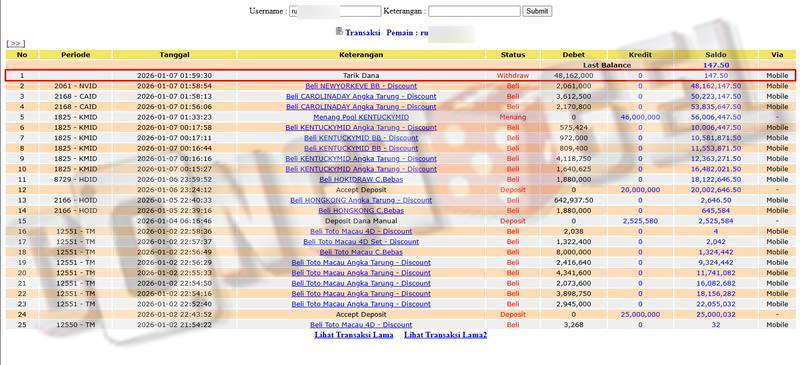The width and height of the screenshot is (800, 365).
Task: Open the [>>] navigation link
Action: [x=15, y=44]
